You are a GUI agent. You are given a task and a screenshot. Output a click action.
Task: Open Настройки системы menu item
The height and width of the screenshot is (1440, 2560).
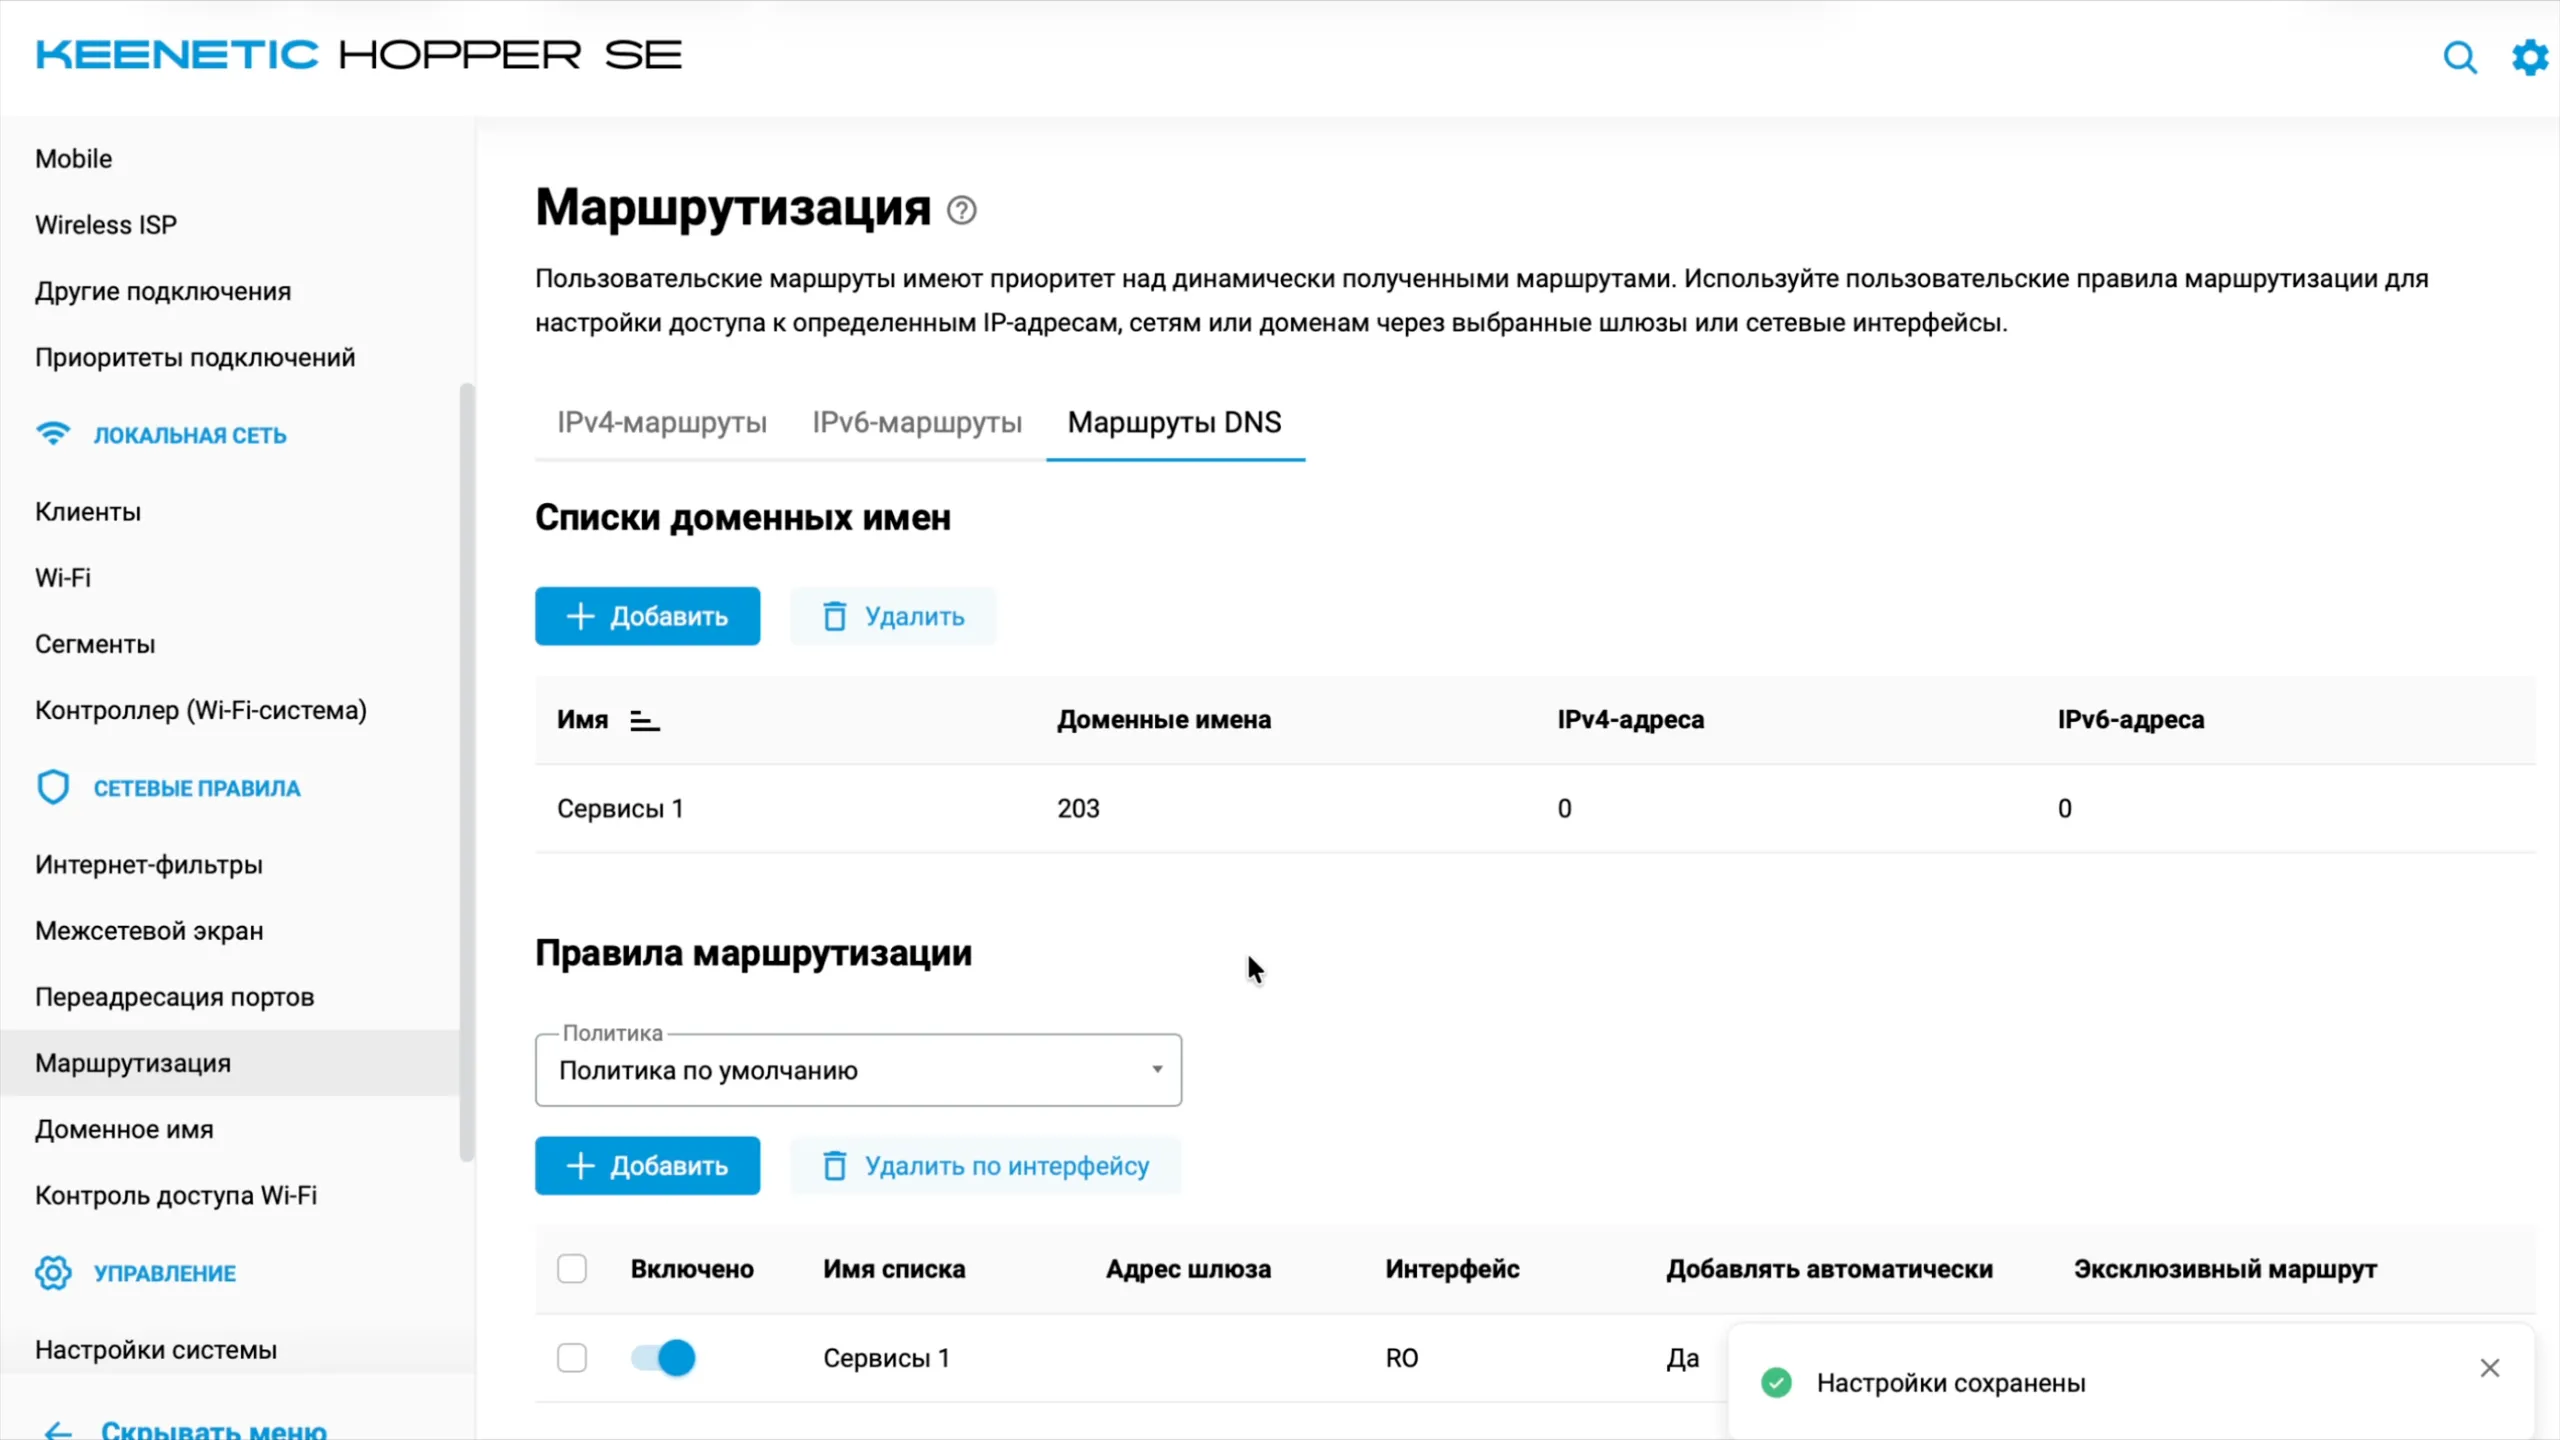click(156, 1350)
